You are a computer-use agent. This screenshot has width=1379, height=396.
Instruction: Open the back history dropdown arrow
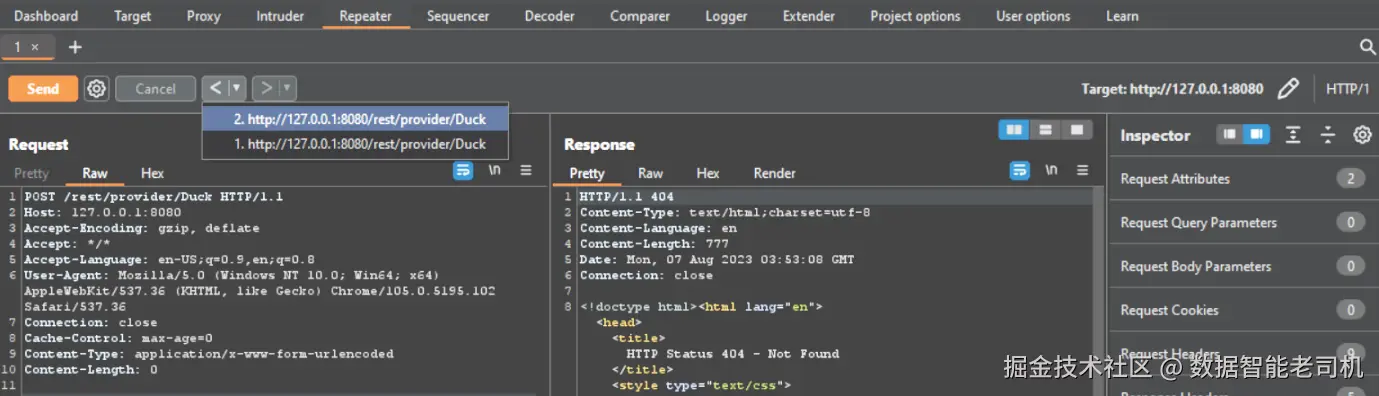click(x=237, y=88)
